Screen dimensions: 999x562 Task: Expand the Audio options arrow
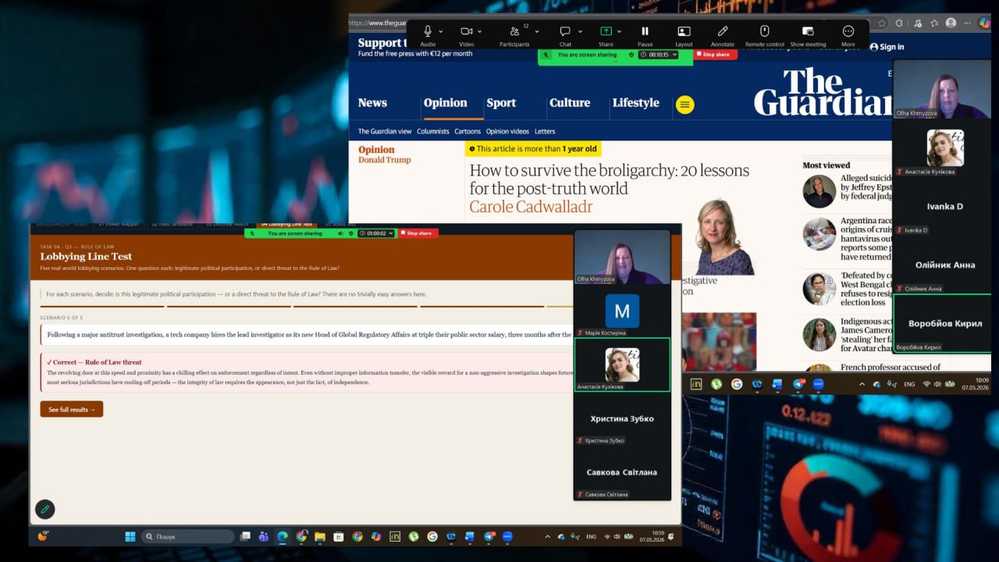tap(440, 31)
